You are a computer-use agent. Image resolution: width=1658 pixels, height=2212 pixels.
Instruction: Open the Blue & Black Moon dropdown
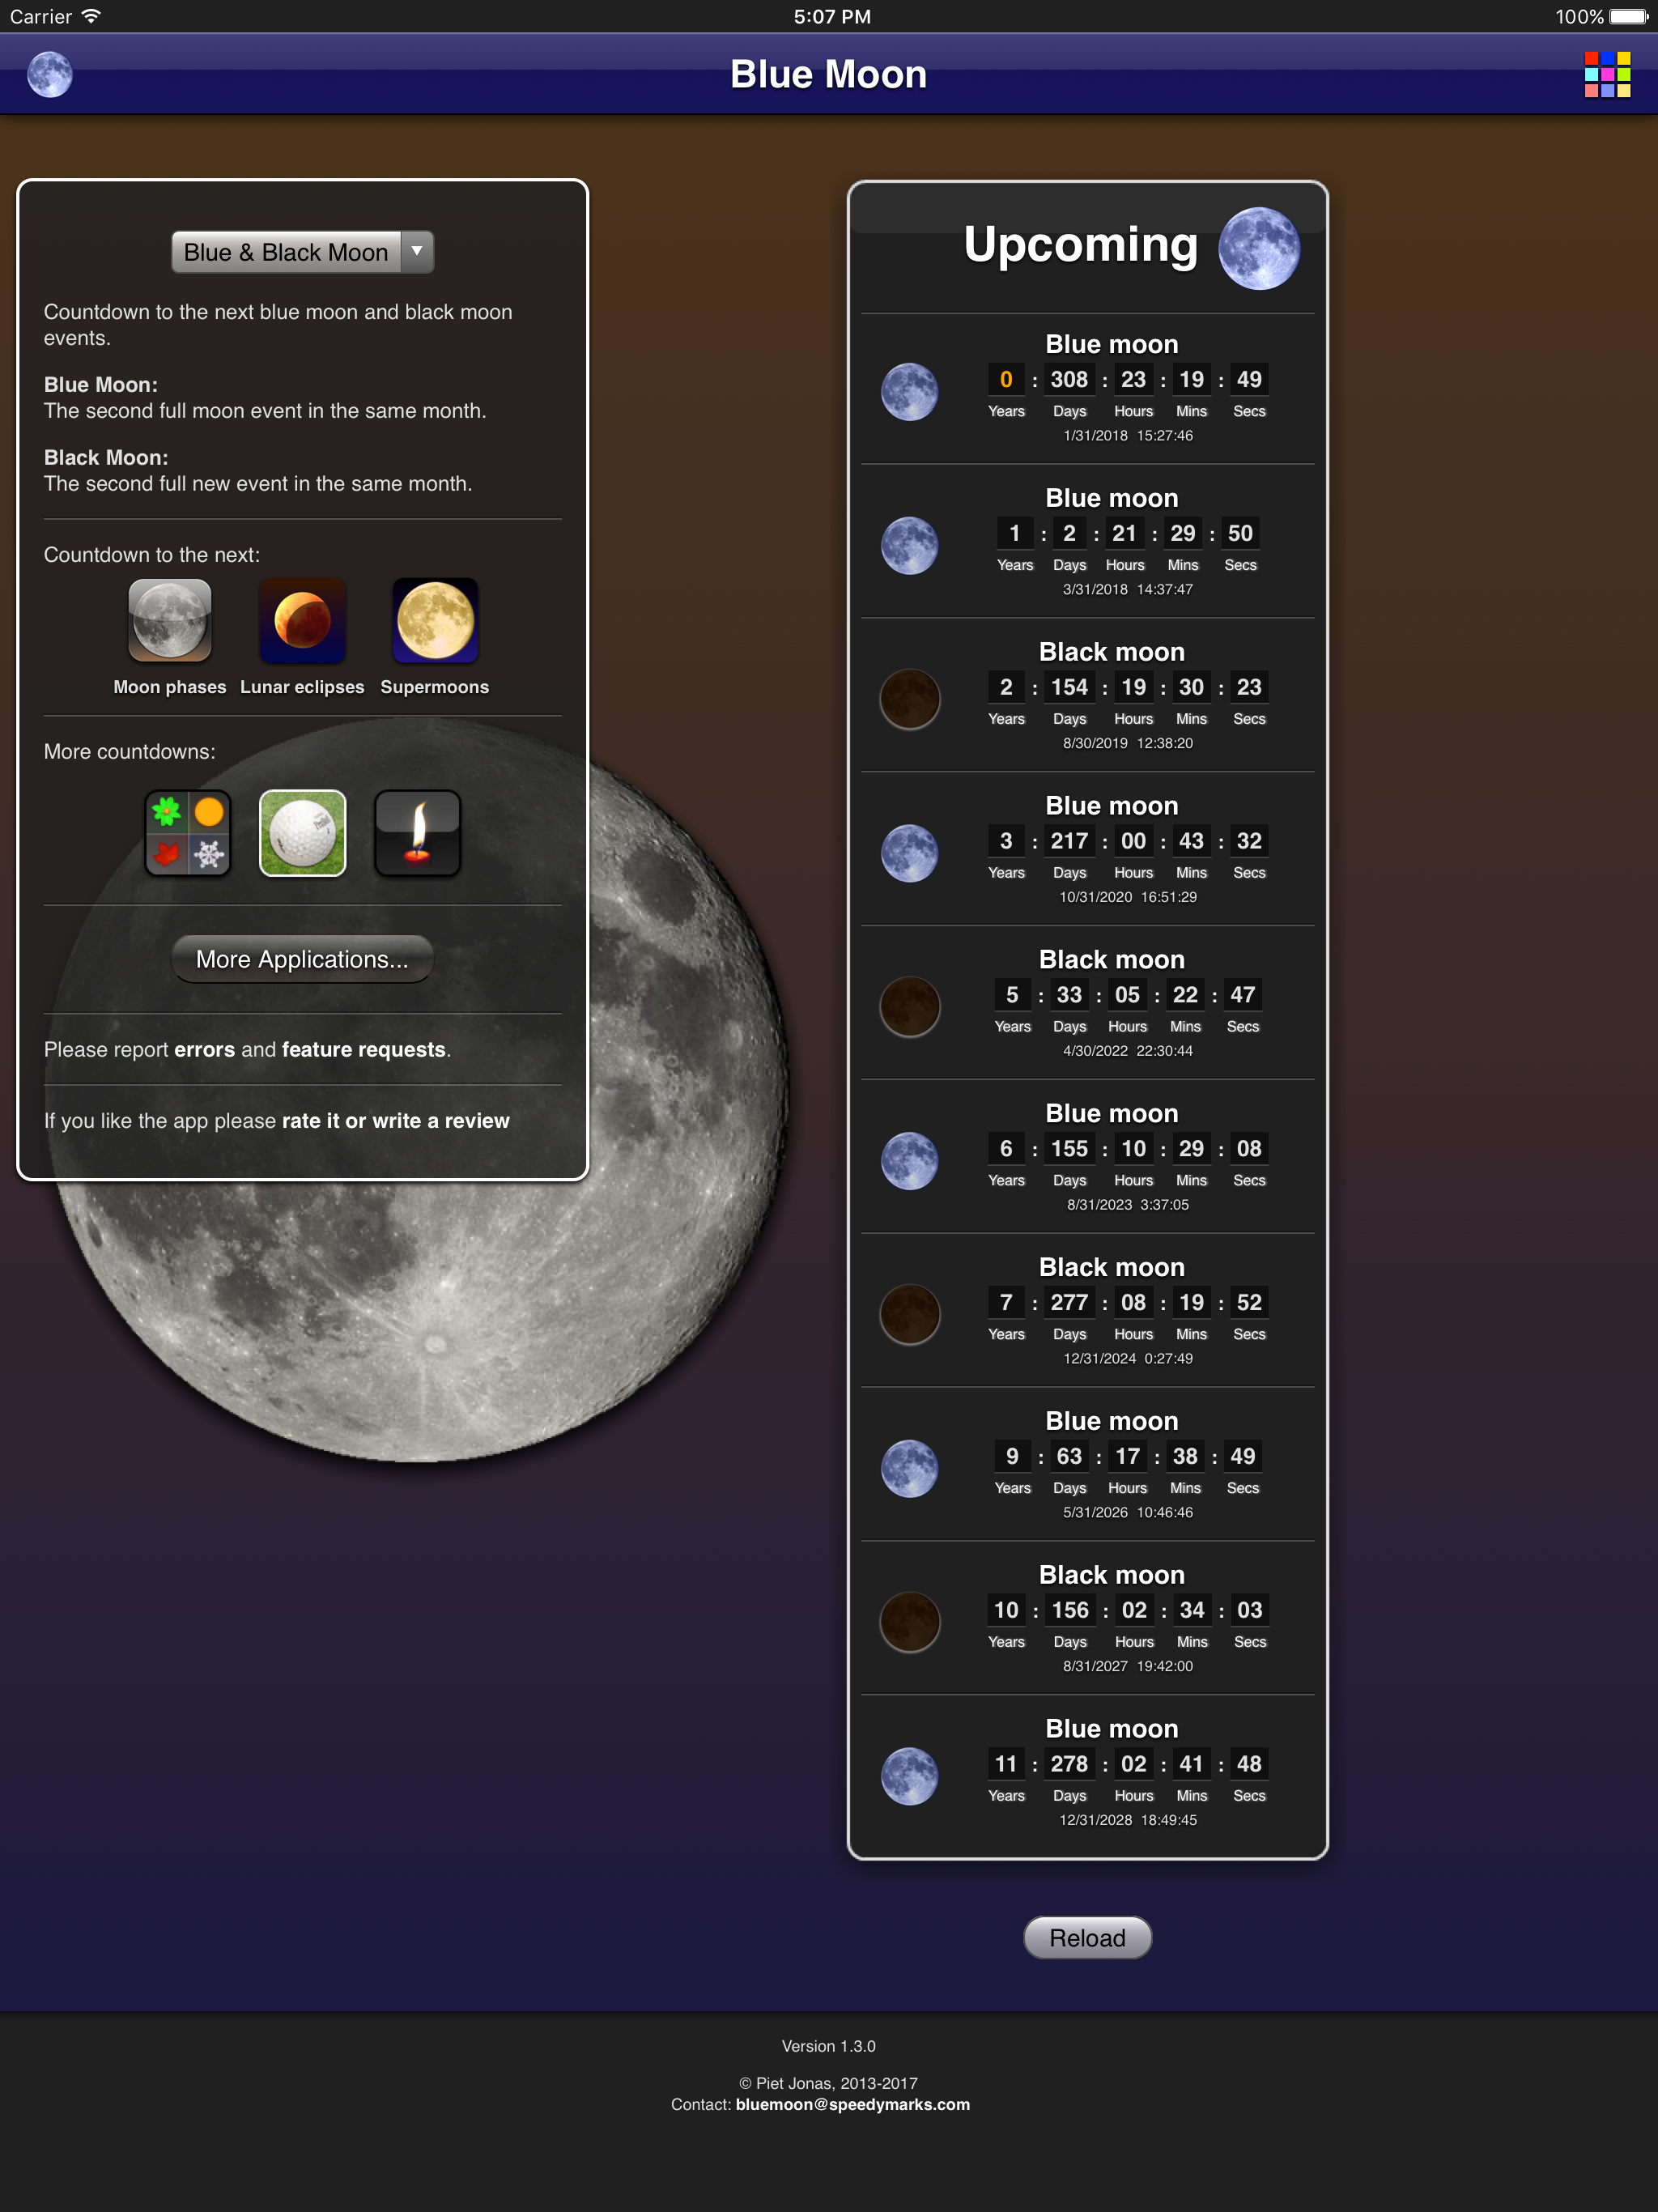pos(286,252)
